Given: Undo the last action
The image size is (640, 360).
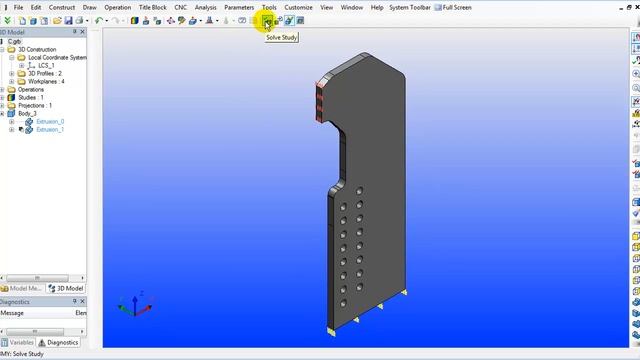Looking at the screenshot, I should (98, 20).
